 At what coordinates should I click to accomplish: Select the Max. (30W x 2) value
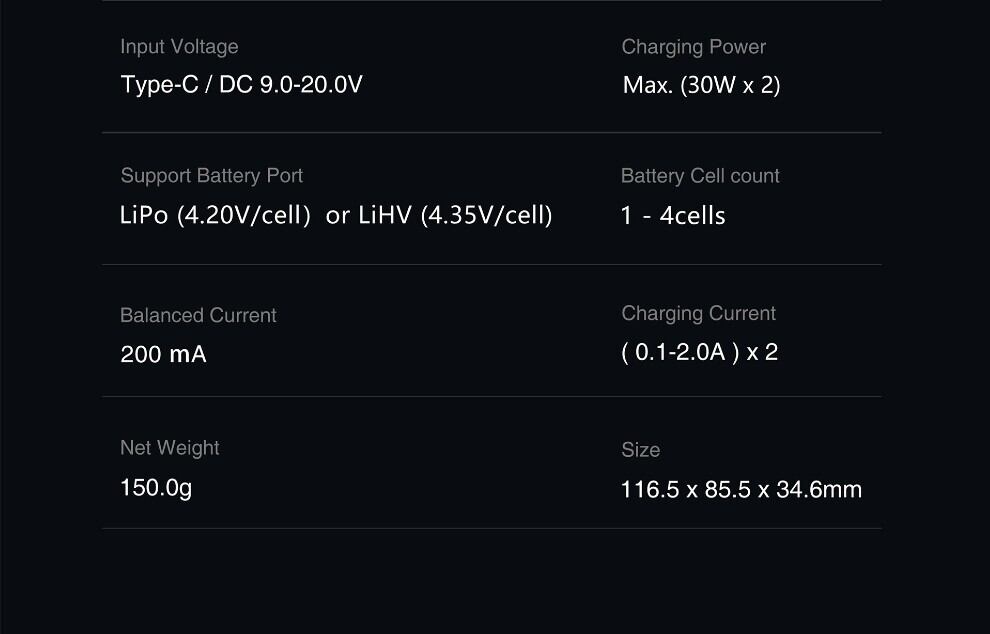(701, 86)
